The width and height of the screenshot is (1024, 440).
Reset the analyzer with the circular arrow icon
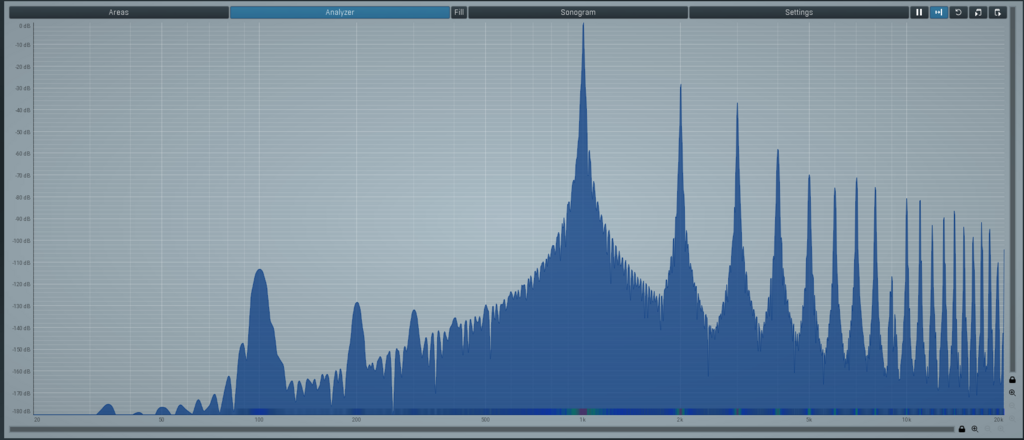click(x=958, y=12)
